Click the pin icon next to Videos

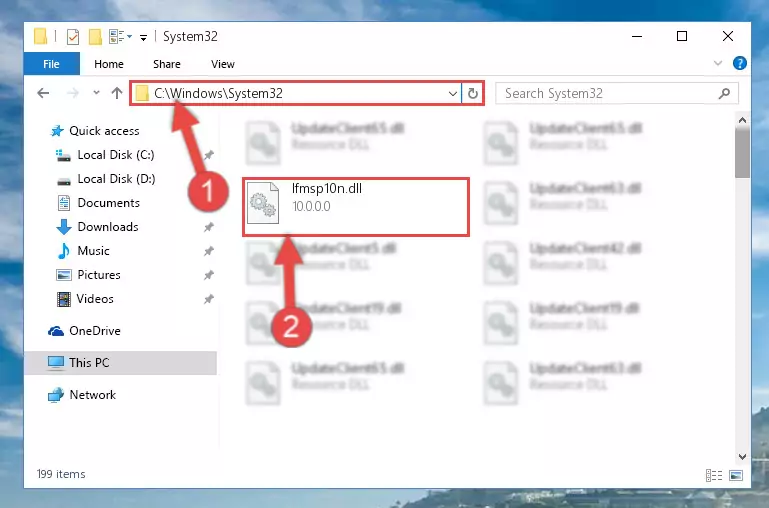click(208, 299)
